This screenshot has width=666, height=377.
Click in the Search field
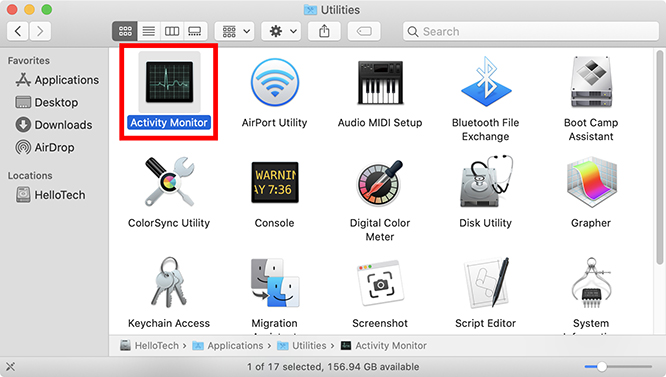531,31
